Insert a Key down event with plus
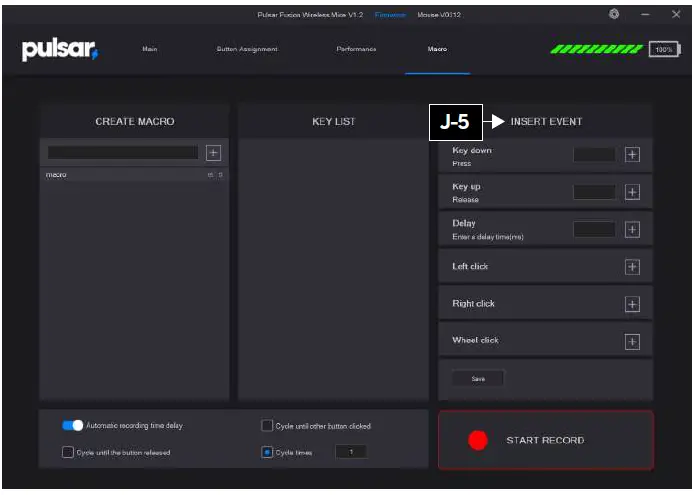Screen dimensions: 698x495 point(632,155)
